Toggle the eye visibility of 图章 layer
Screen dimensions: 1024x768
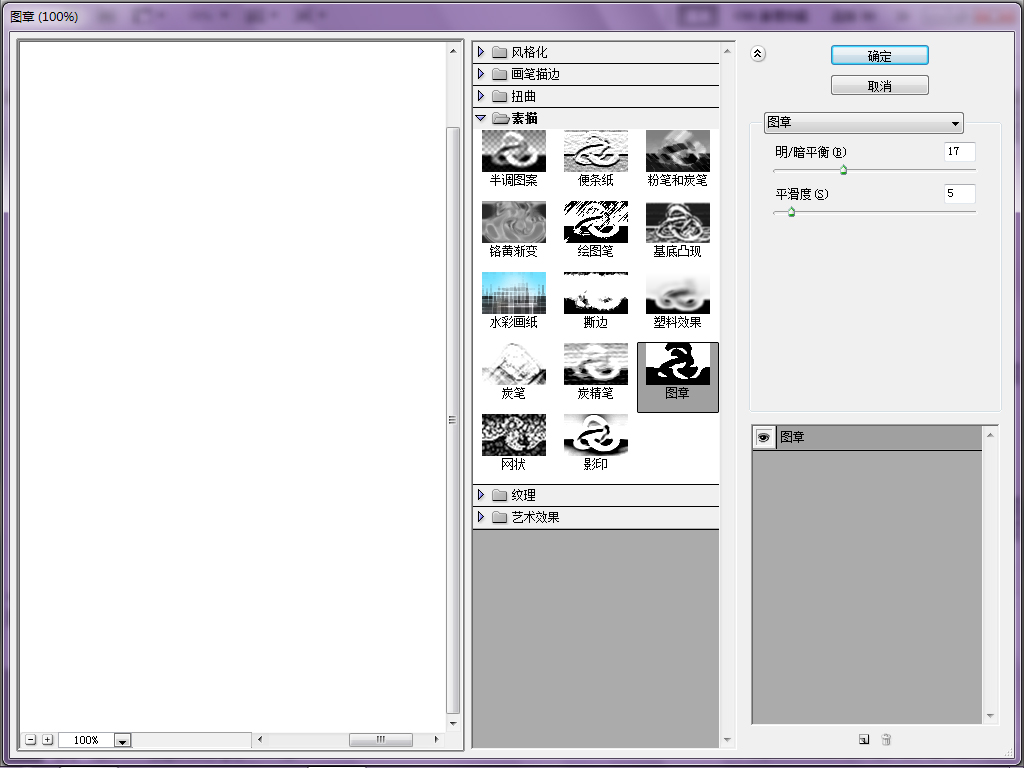[763, 437]
